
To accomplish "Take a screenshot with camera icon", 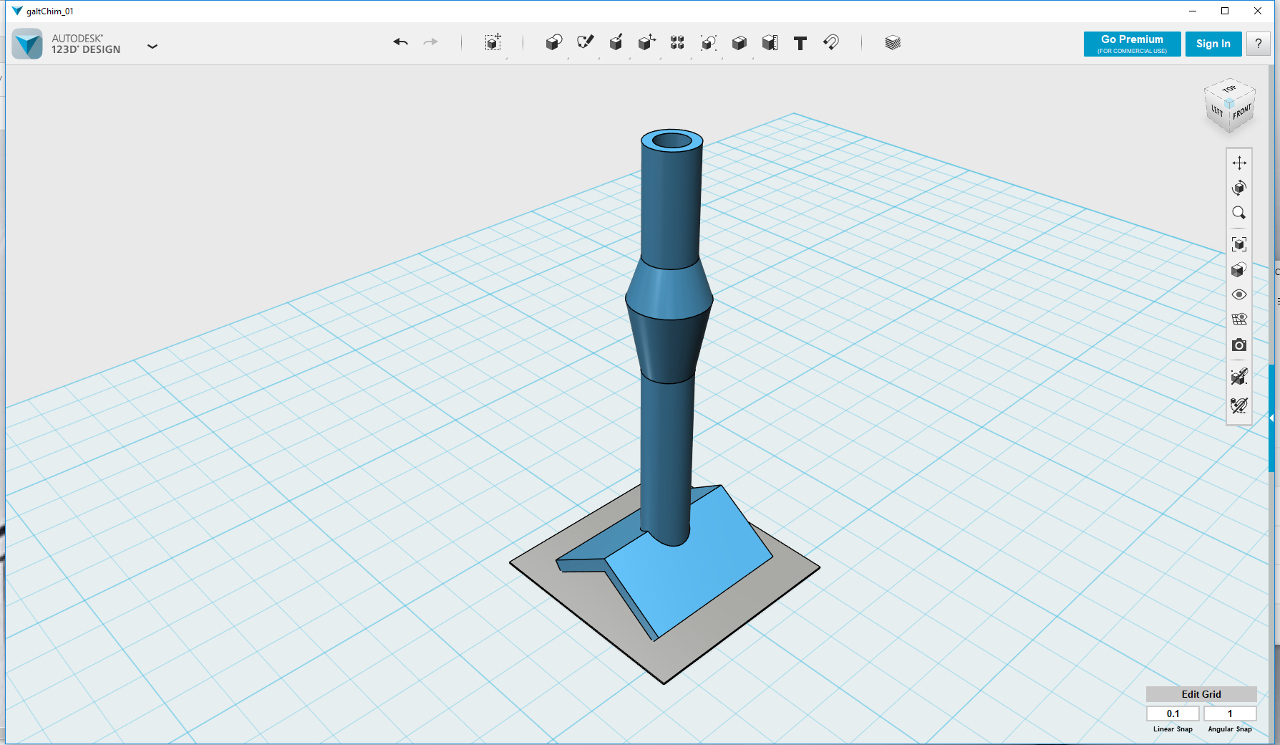I will click(x=1239, y=345).
